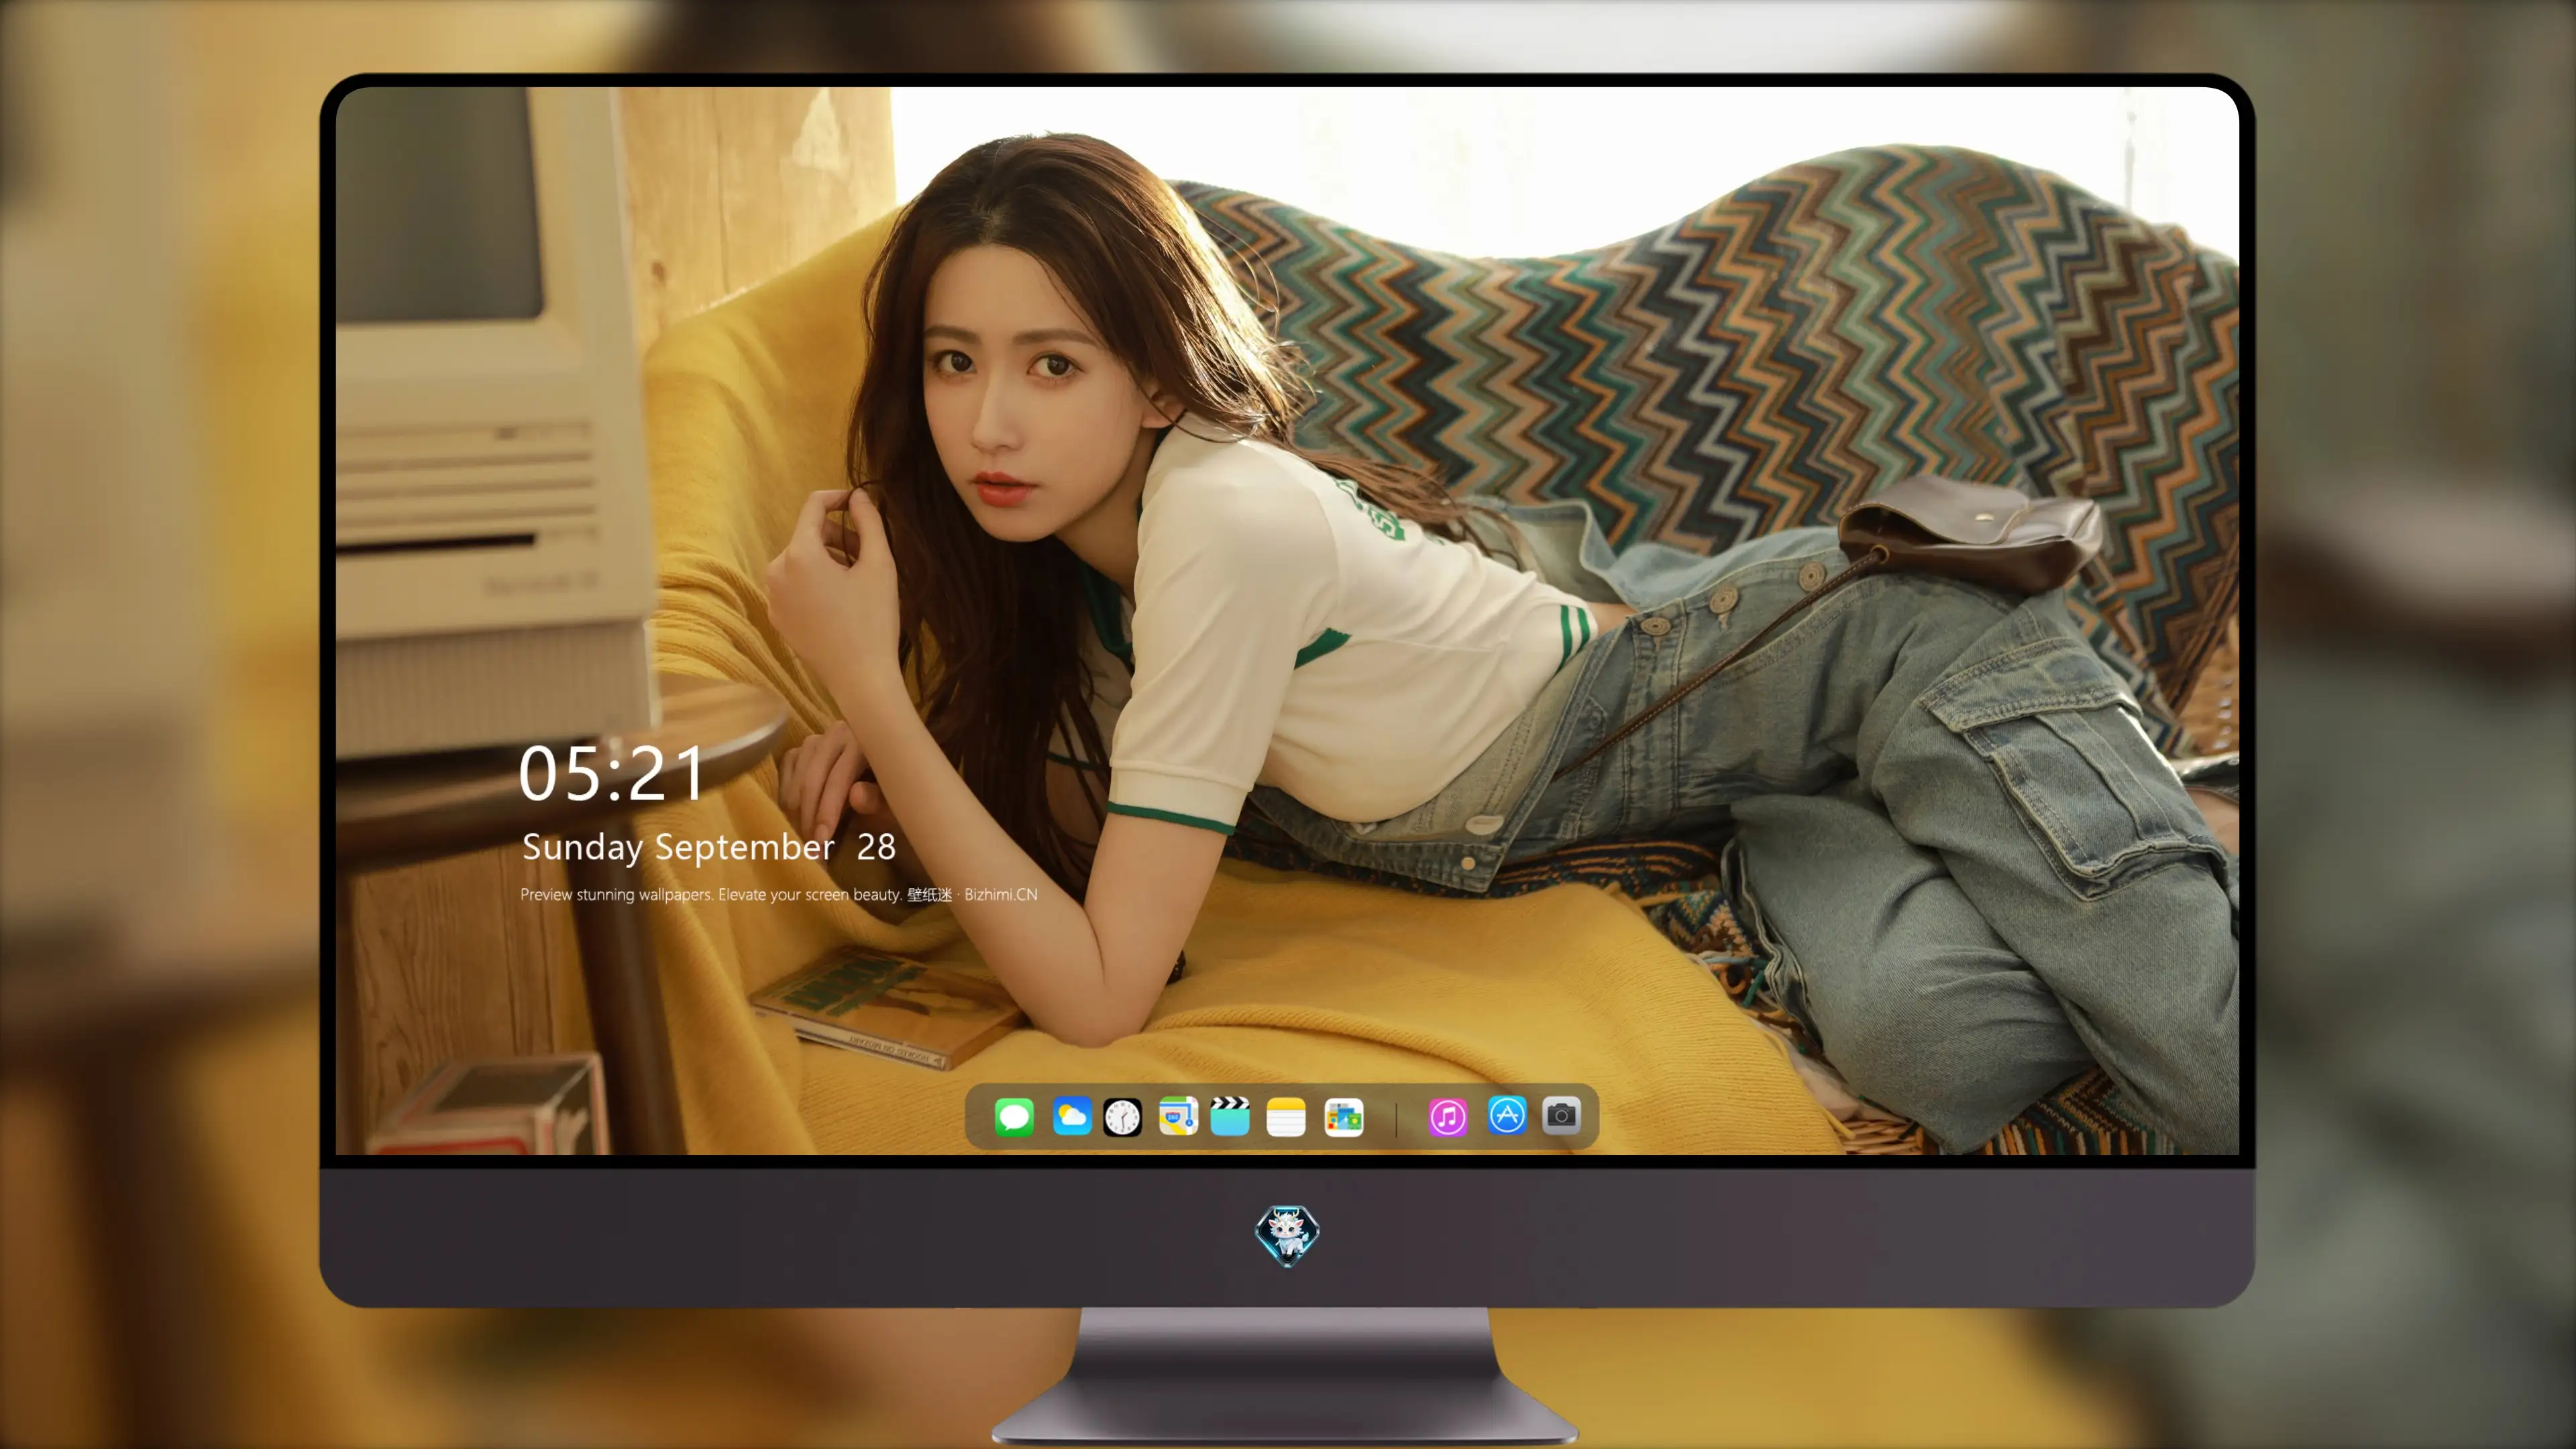
Task: Click the 05:21 clock display
Action: pos(611,773)
